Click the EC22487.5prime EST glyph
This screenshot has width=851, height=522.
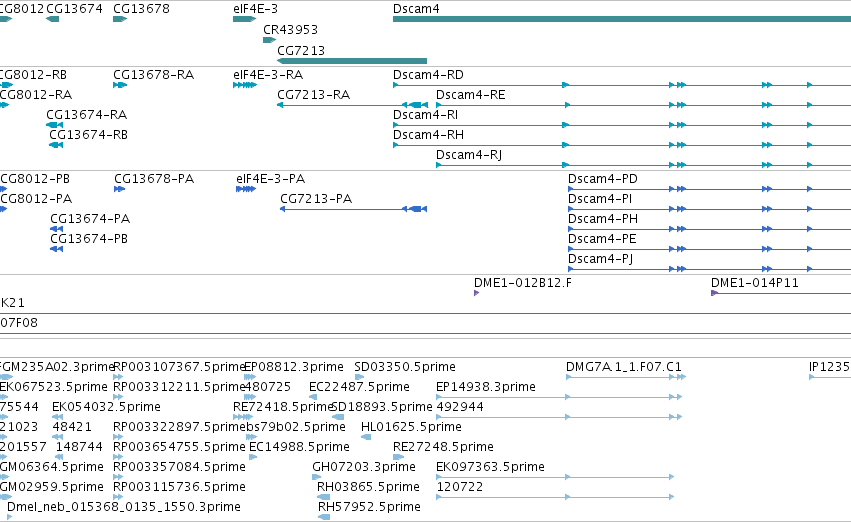click(x=313, y=397)
